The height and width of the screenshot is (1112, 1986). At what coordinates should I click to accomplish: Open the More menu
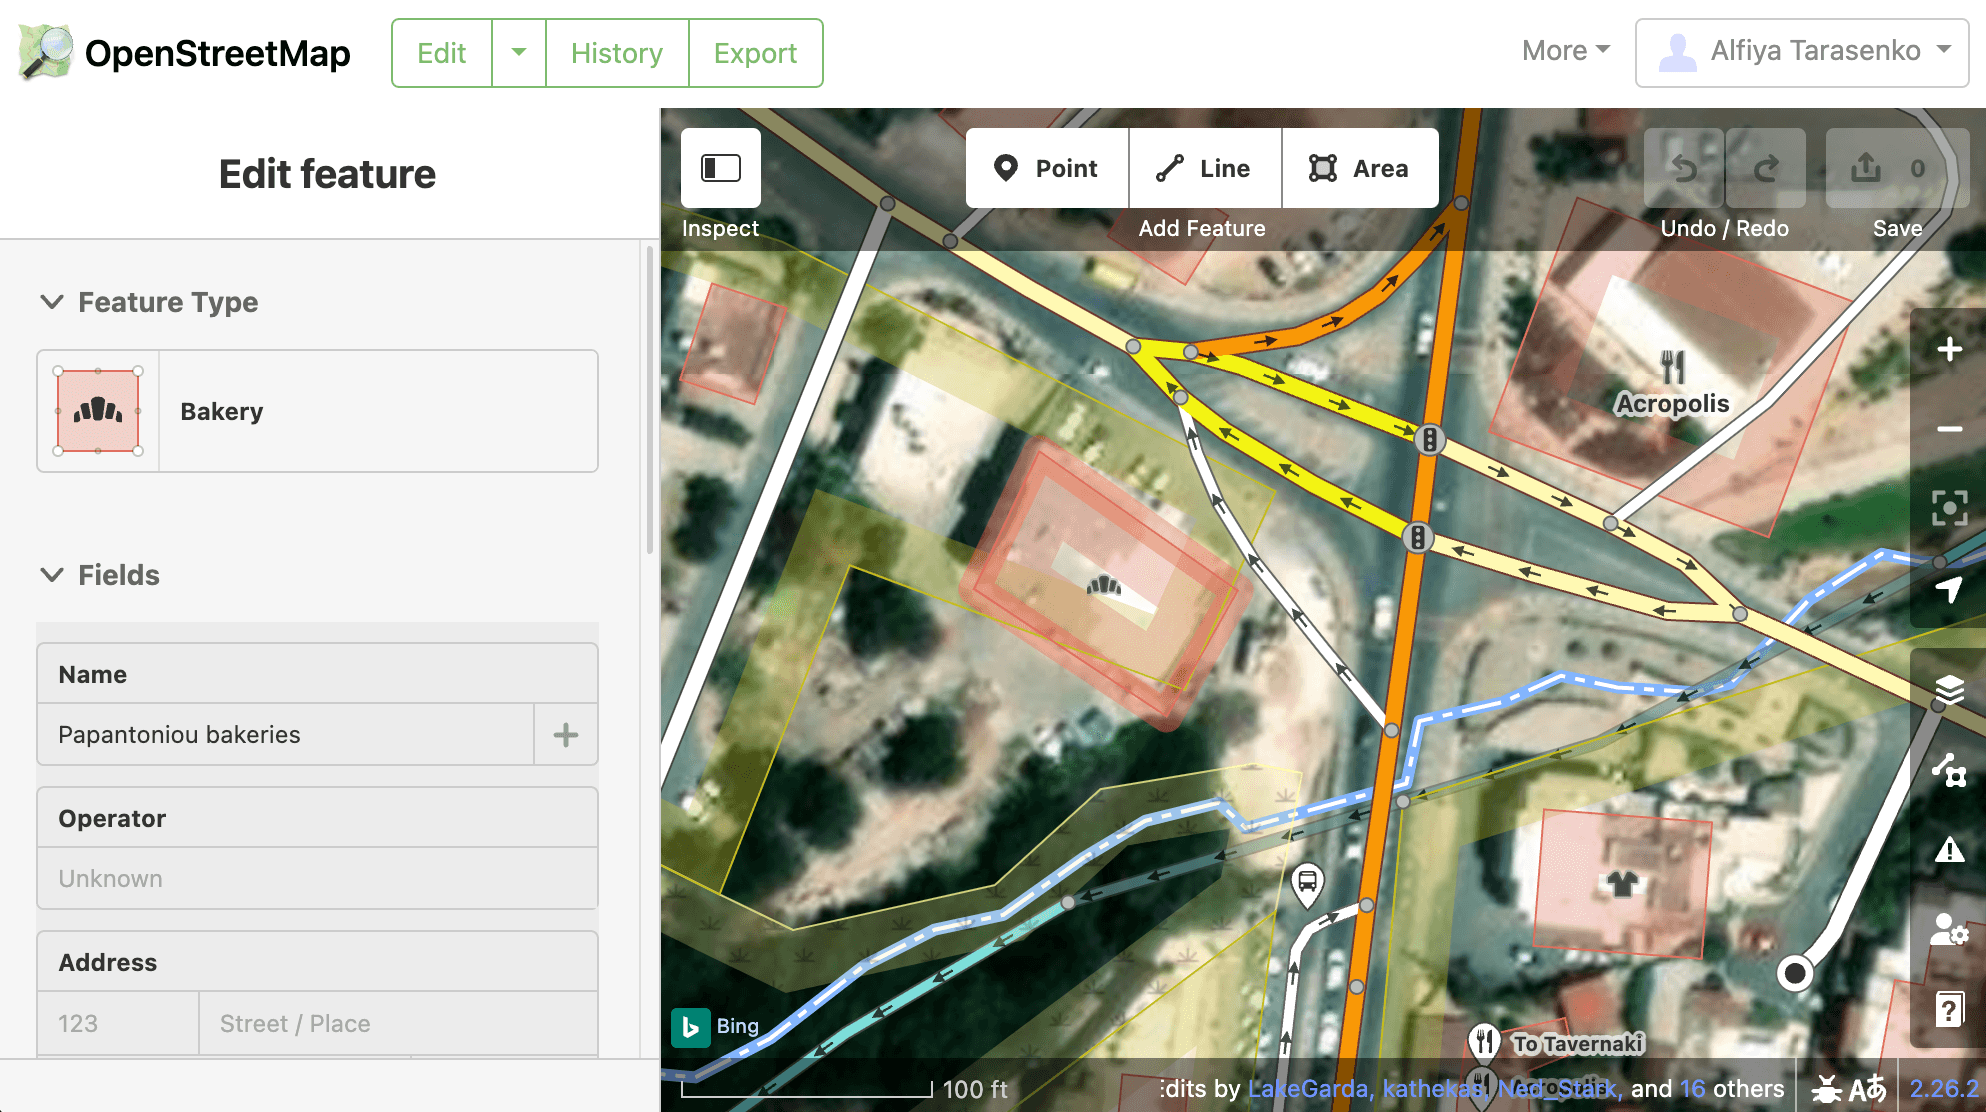coord(1566,51)
